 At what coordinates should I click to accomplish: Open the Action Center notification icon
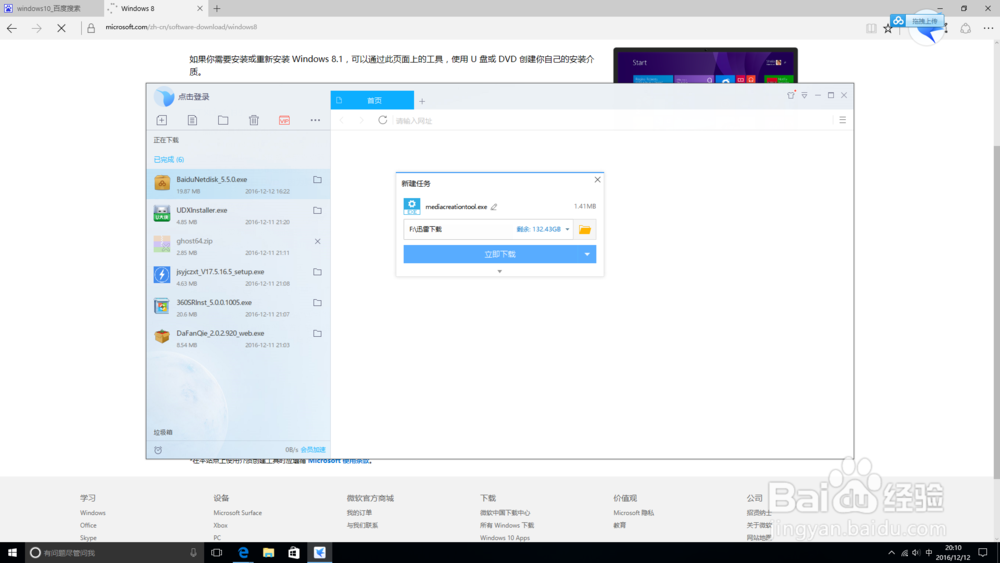click(983, 553)
